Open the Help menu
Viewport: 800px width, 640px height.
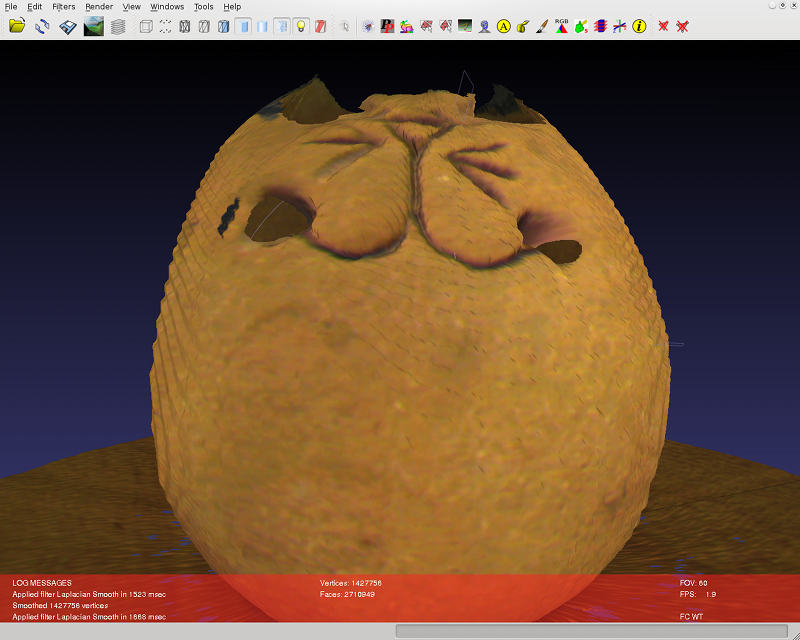pyautogui.click(x=232, y=7)
